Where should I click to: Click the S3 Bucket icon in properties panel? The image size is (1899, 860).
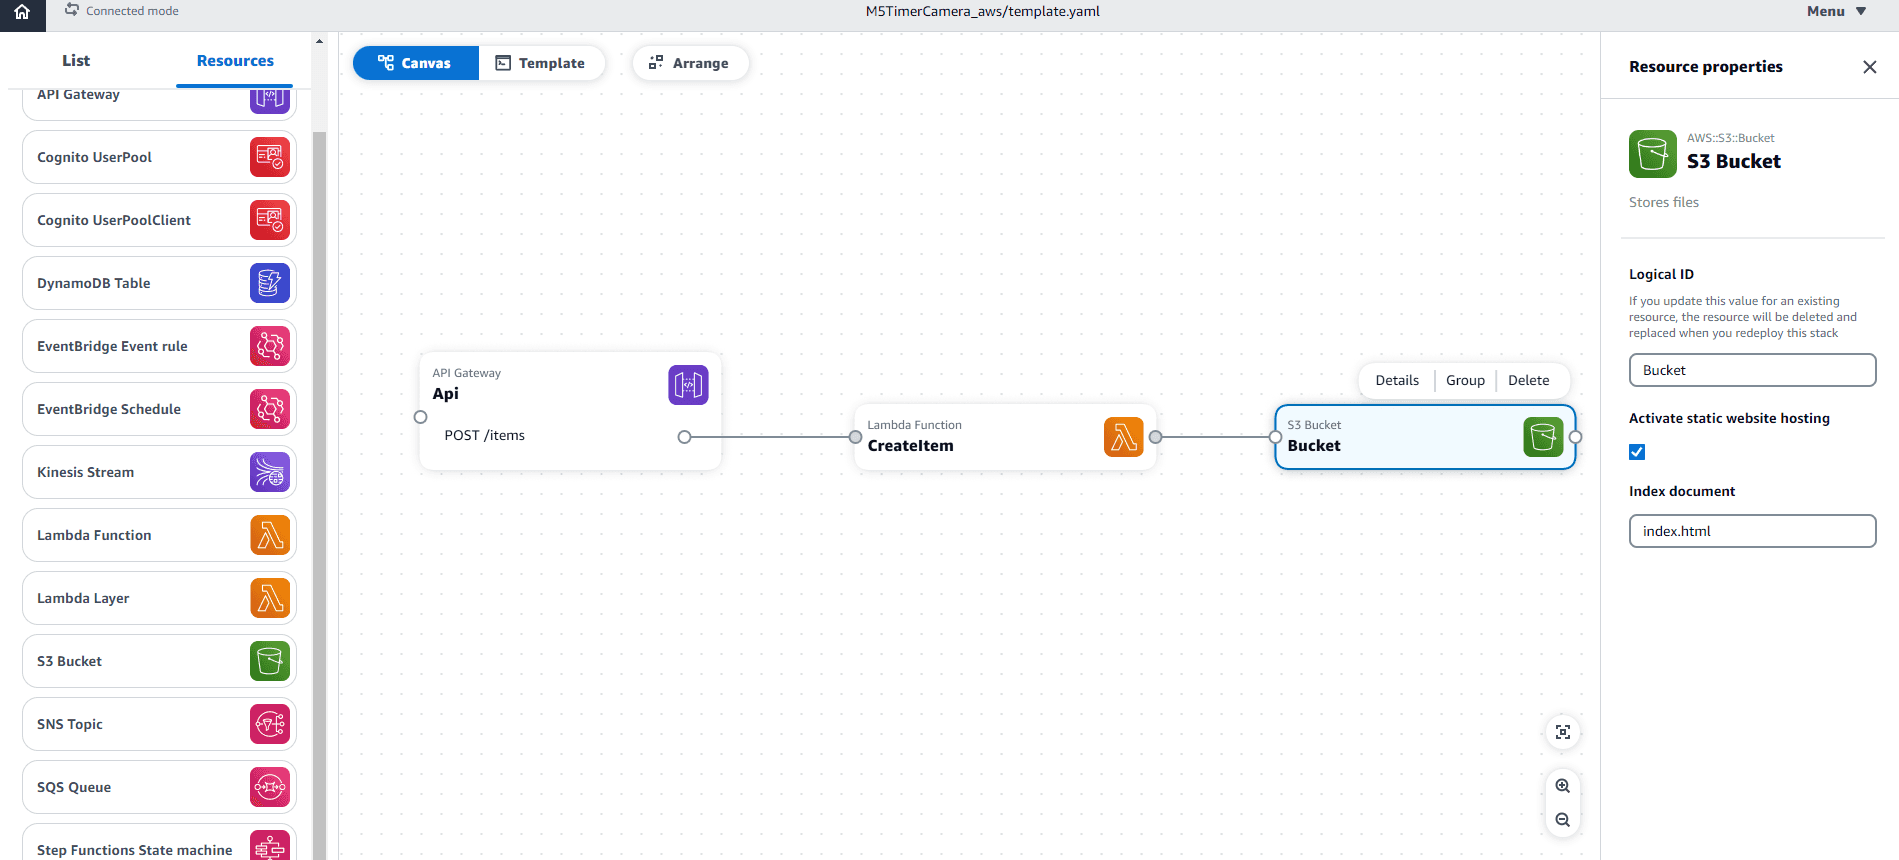[x=1652, y=154]
